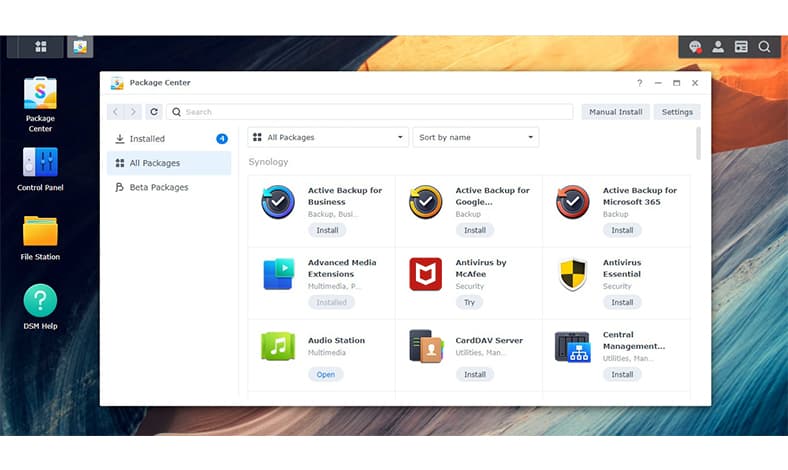Select All Packages in the sidebar
This screenshot has height=470, width=788.
(x=169, y=163)
